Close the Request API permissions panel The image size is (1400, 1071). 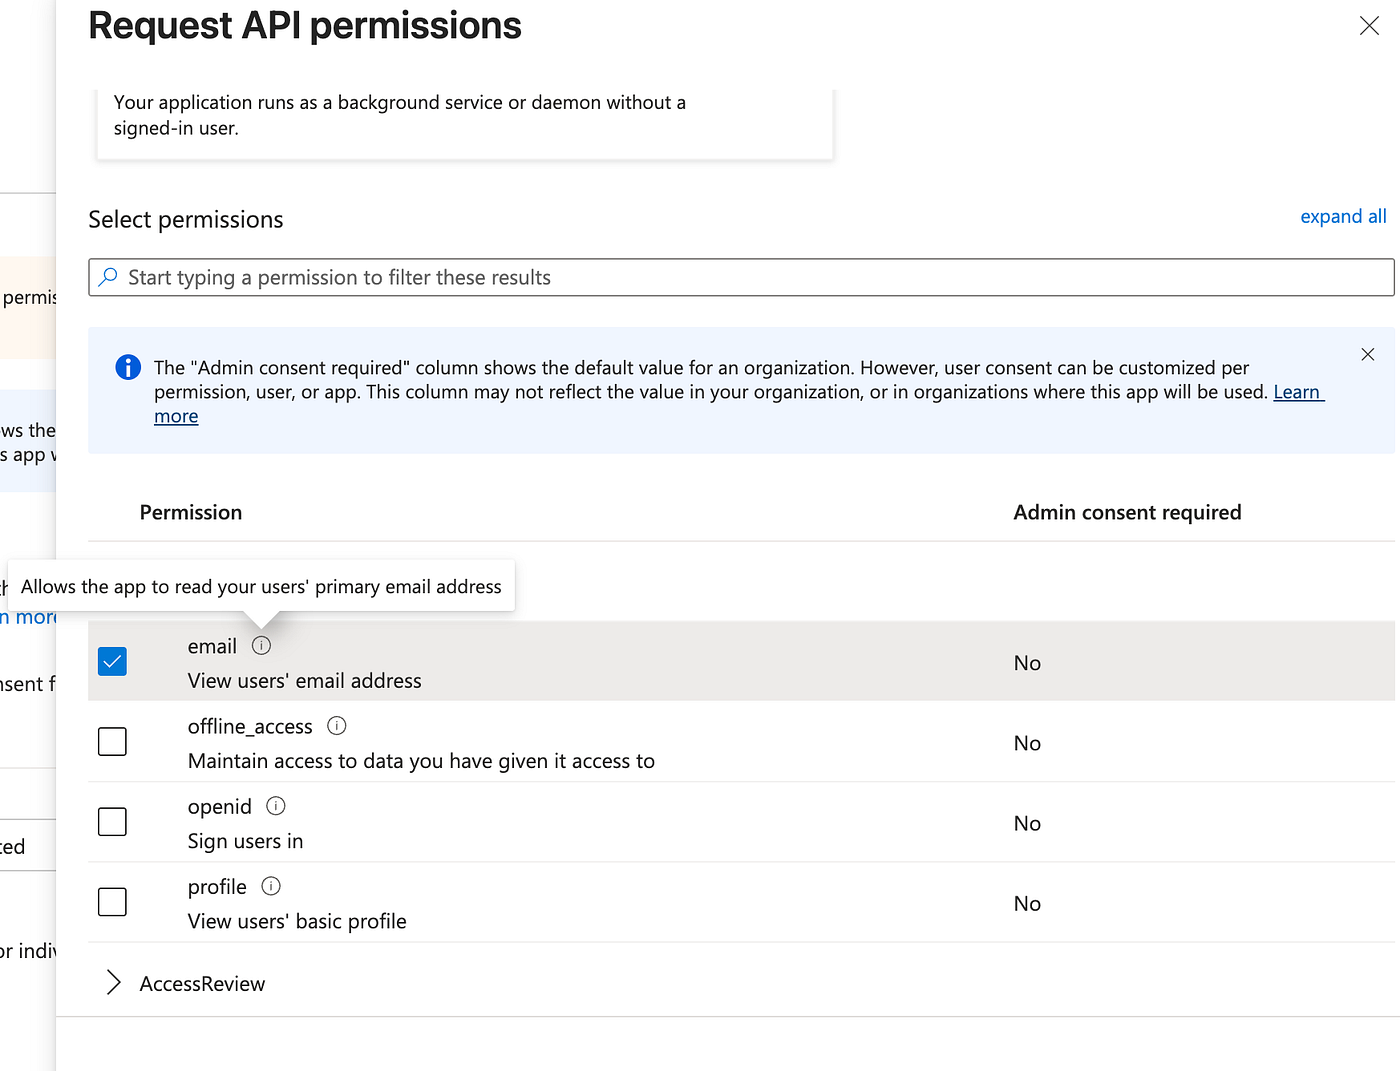click(x=1369, y=26)
